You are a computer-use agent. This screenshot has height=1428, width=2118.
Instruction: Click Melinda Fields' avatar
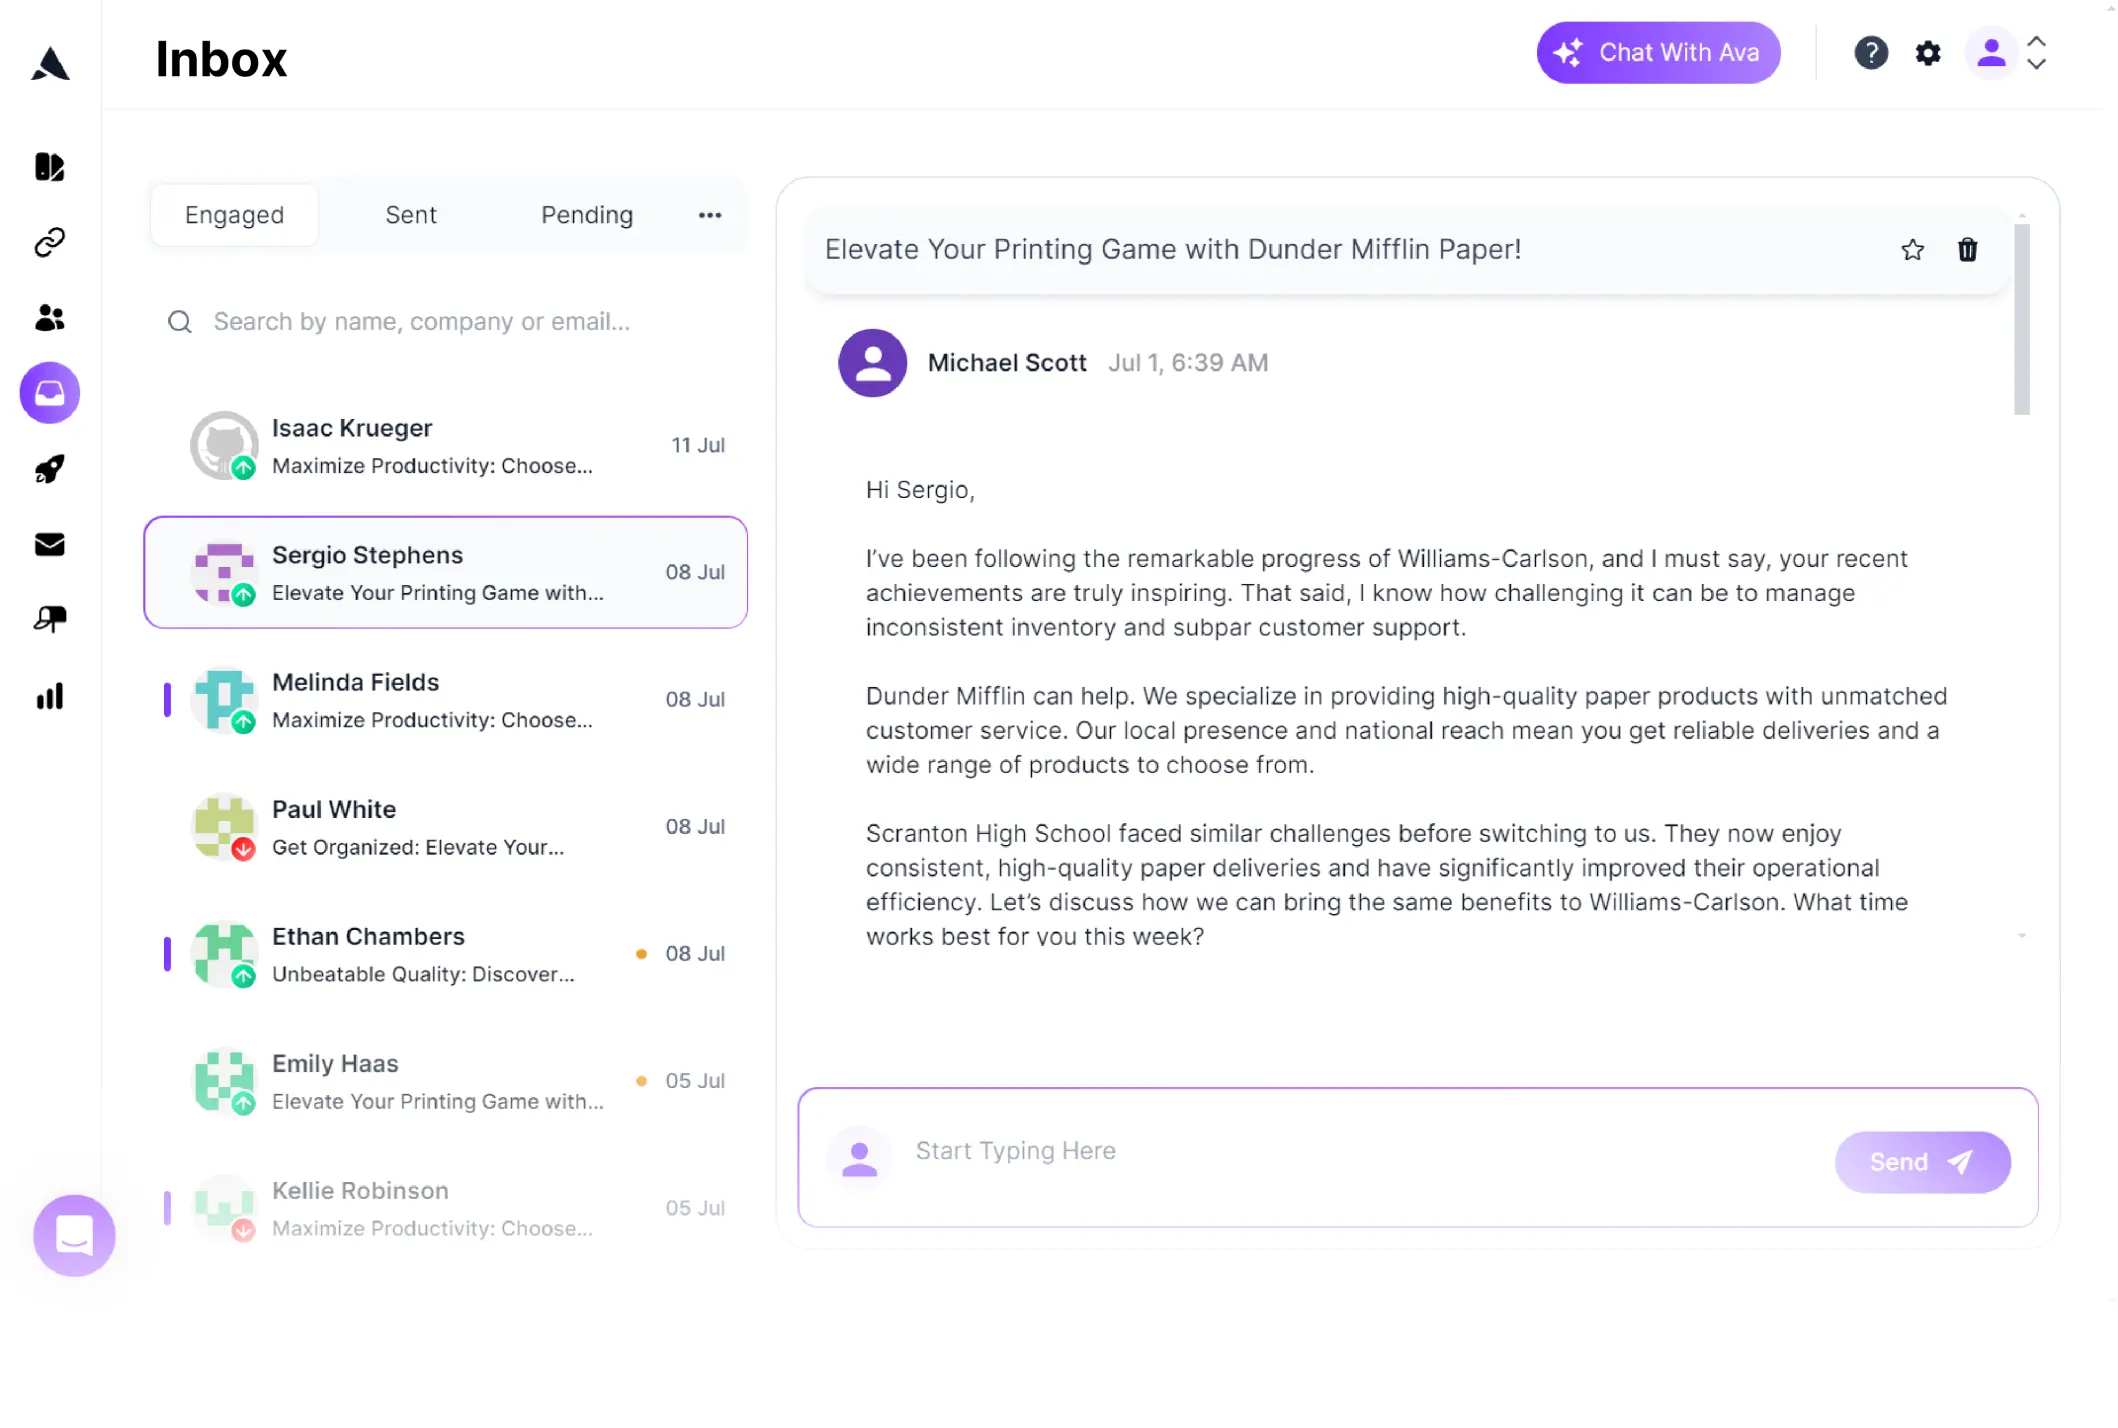(x=224, y=699)
